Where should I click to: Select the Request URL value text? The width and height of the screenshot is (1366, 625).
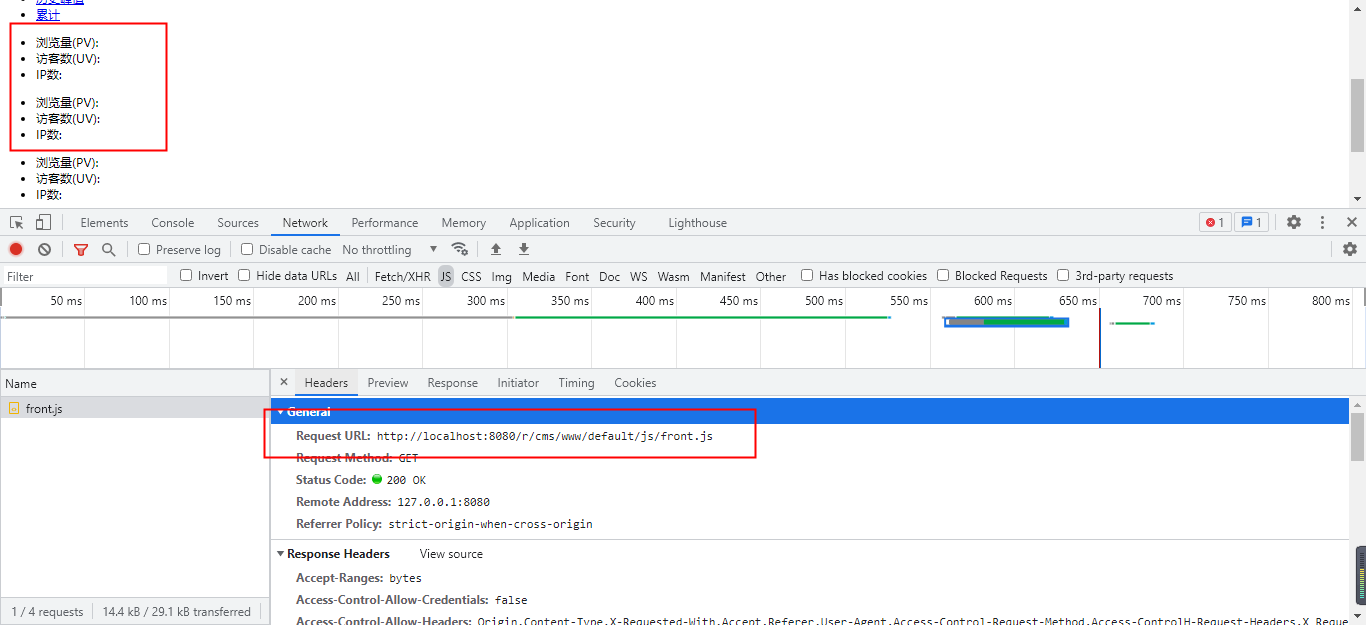coord(545,436)
